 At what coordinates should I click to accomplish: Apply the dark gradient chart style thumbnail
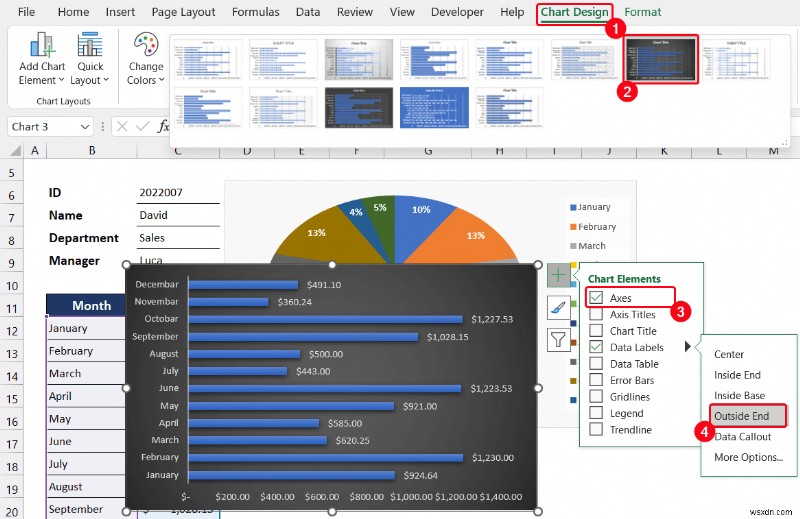click(x=661, y=59)
